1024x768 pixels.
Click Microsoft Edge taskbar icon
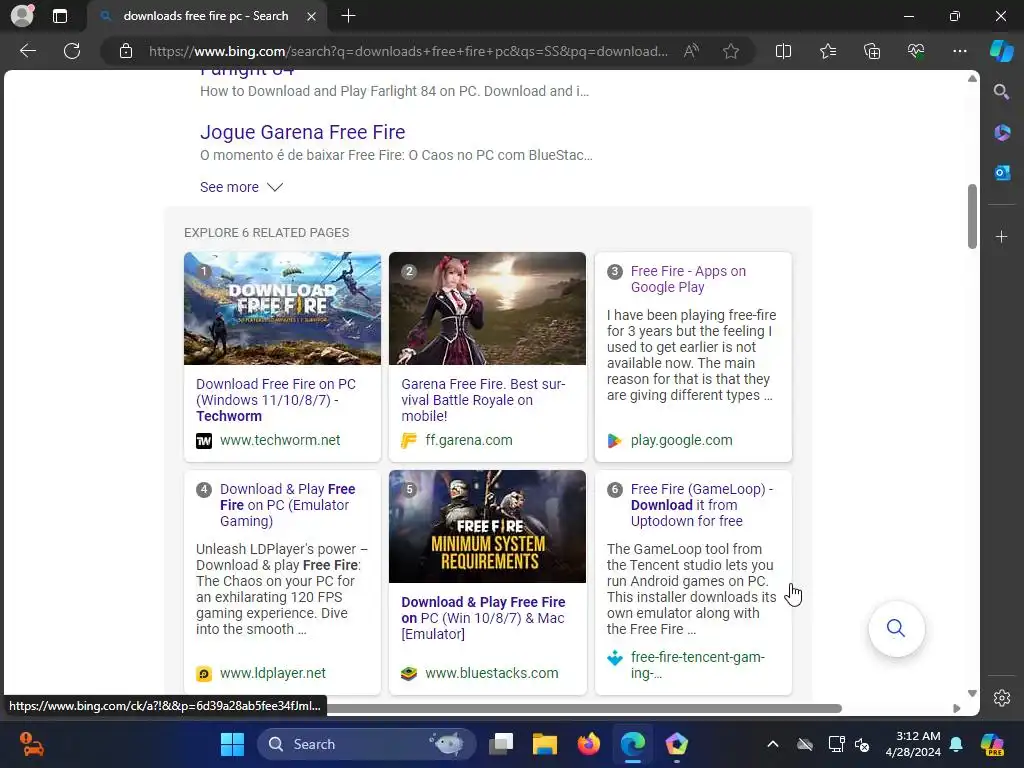pos(632,744)
